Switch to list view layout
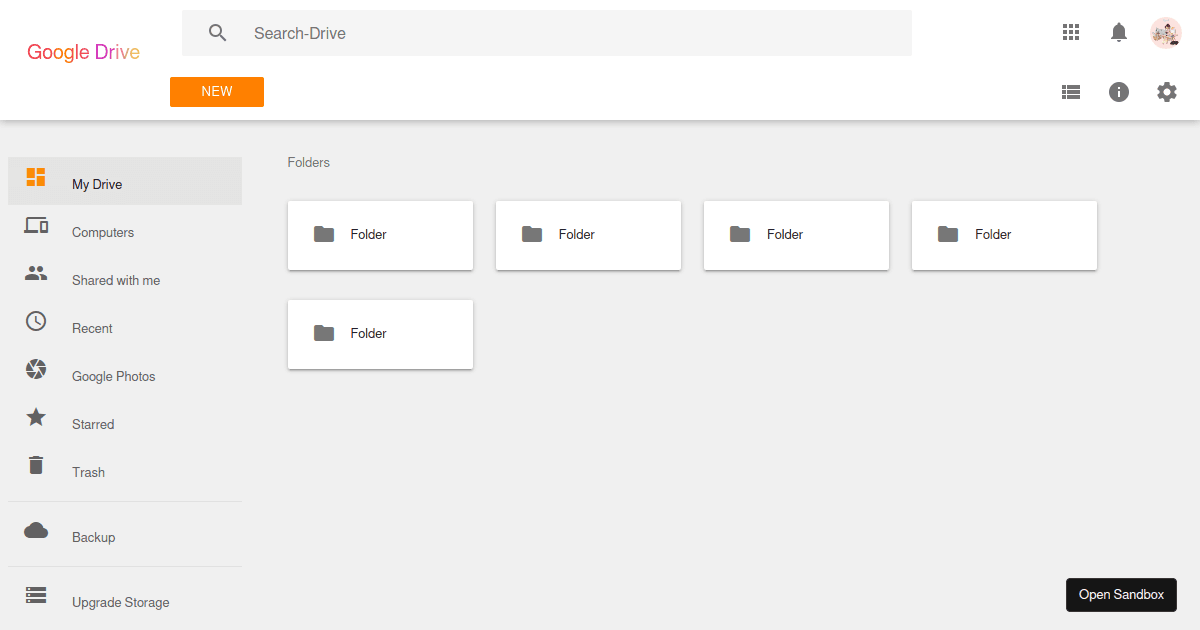This screenshot has width=1200, height=630. 1070,91
